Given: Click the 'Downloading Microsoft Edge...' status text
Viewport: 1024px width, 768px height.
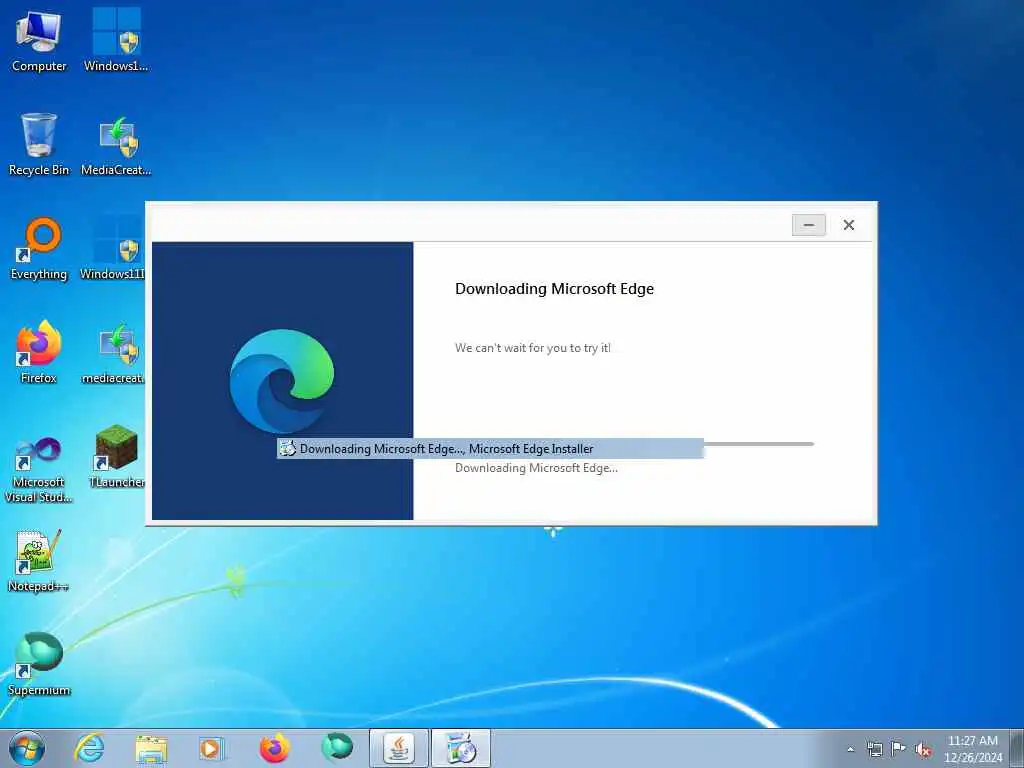Looking at the screenshot, I should tap(536, 468).
